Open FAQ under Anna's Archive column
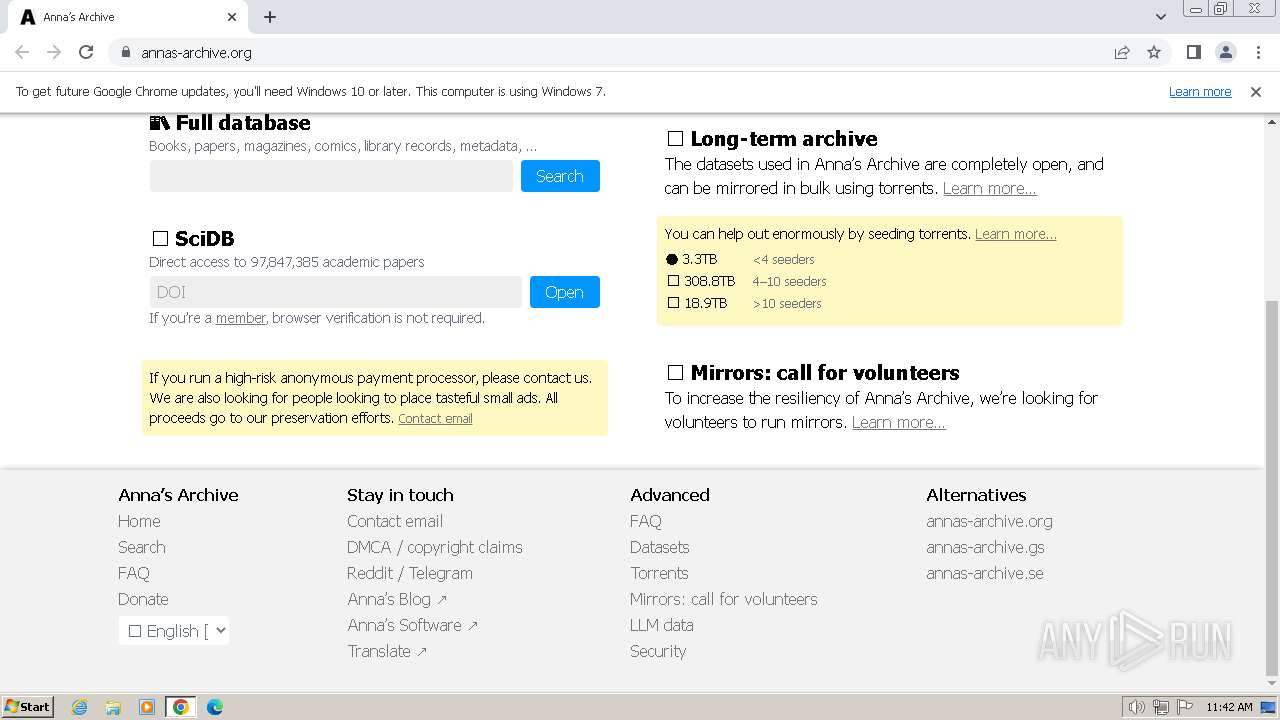The height and width of the screenshot is (720, 1280). (x=134, y=573)
